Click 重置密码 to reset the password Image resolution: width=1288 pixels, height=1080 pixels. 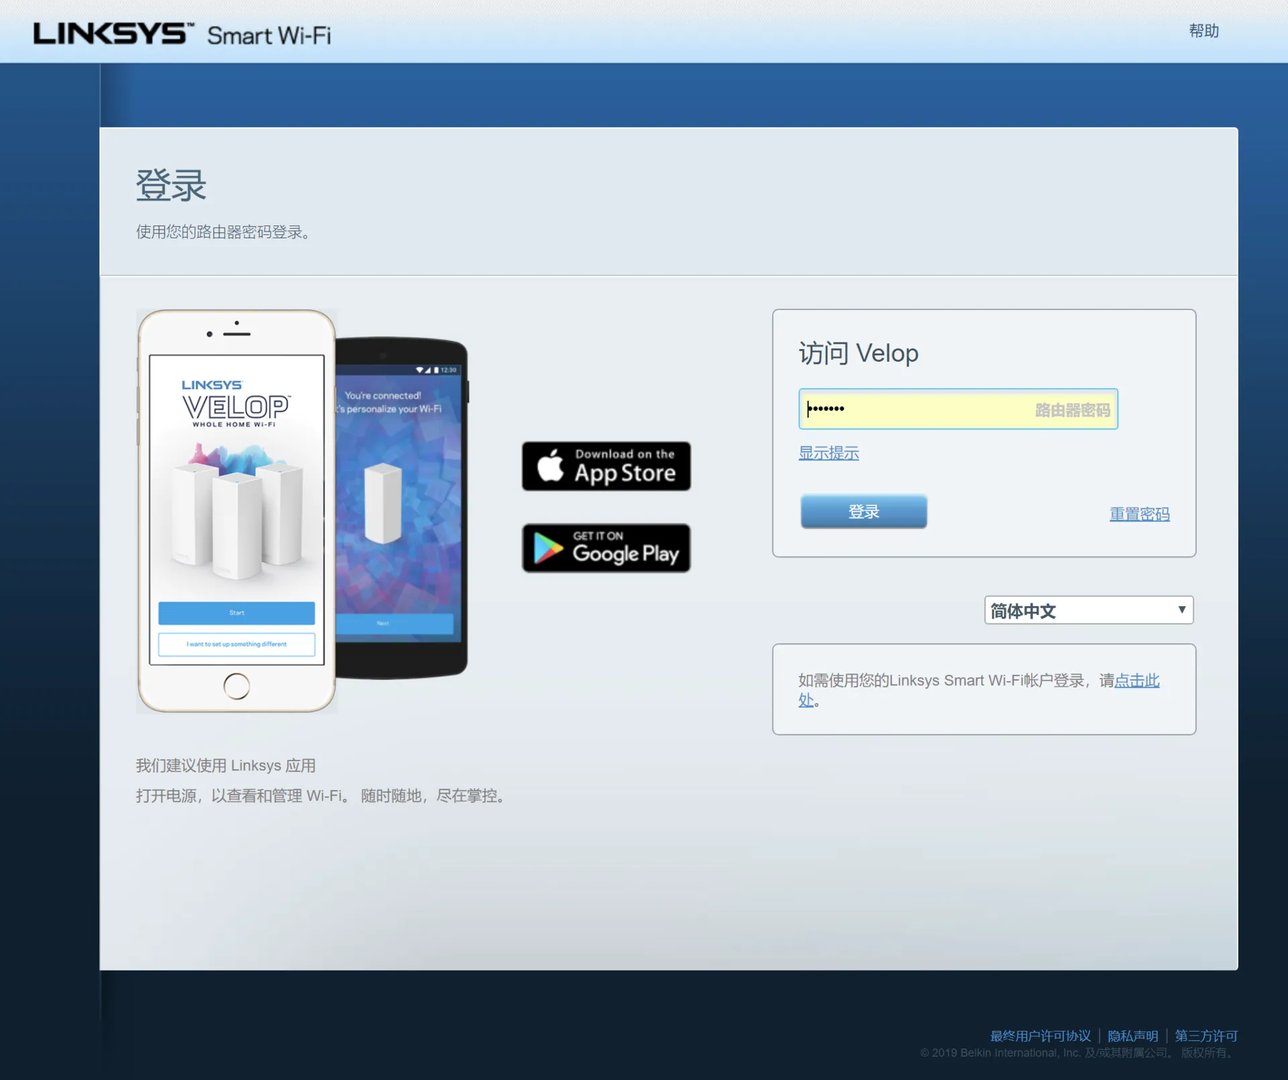pos(1139,514)
